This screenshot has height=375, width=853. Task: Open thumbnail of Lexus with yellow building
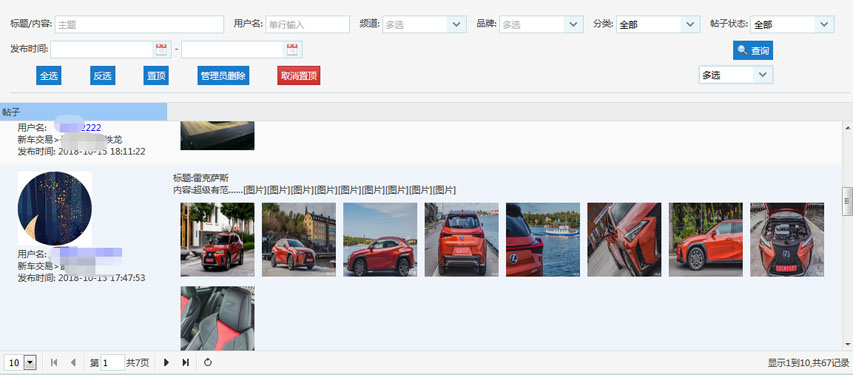(x=299, y=239)
